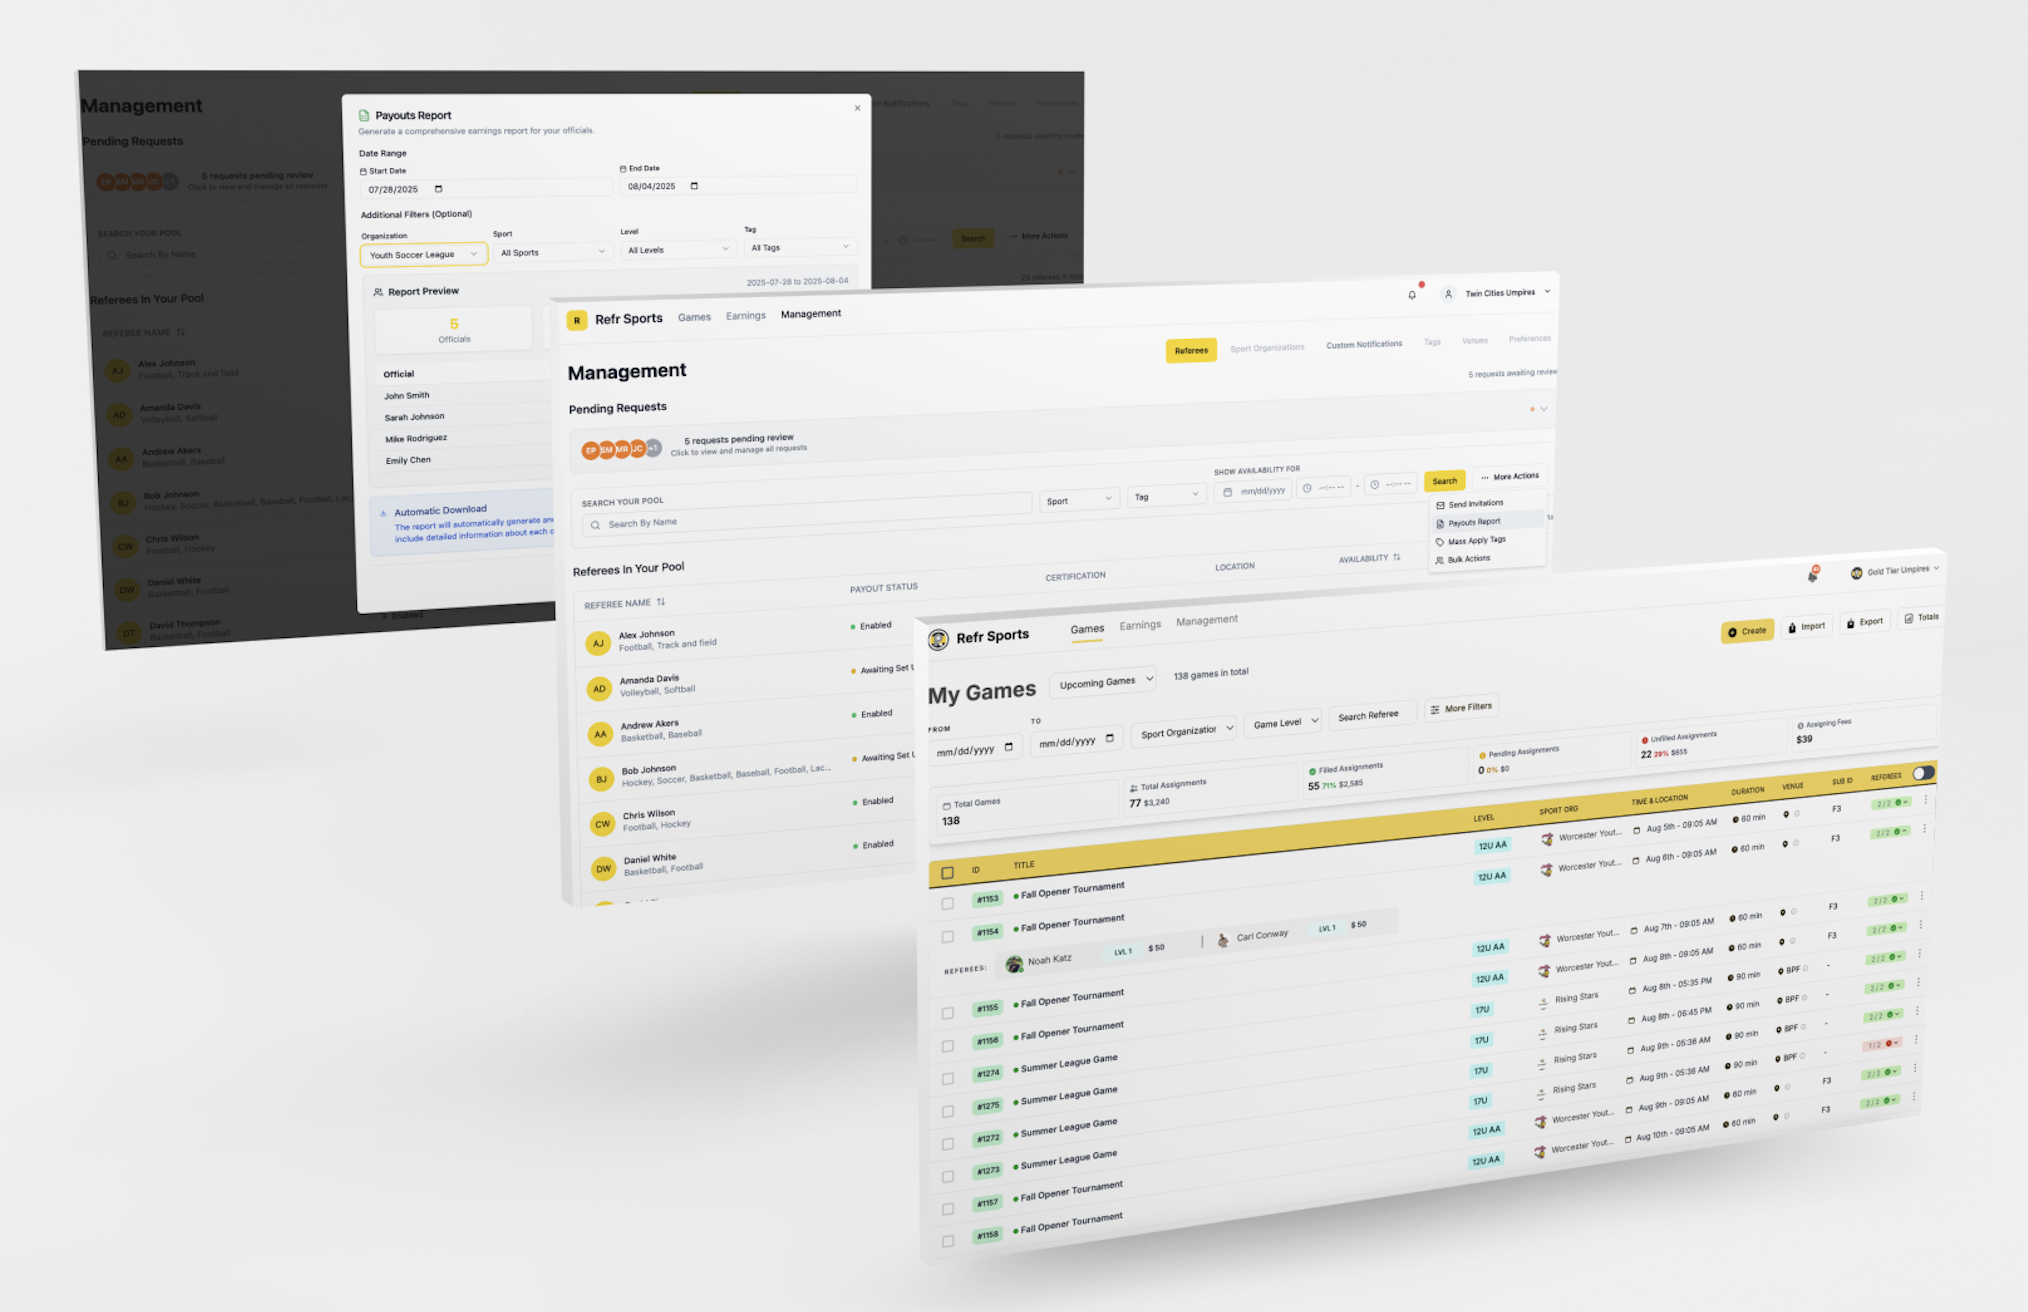
Task: Click the envelope icon beside Send Invitations
Action: pos(1440,505)
